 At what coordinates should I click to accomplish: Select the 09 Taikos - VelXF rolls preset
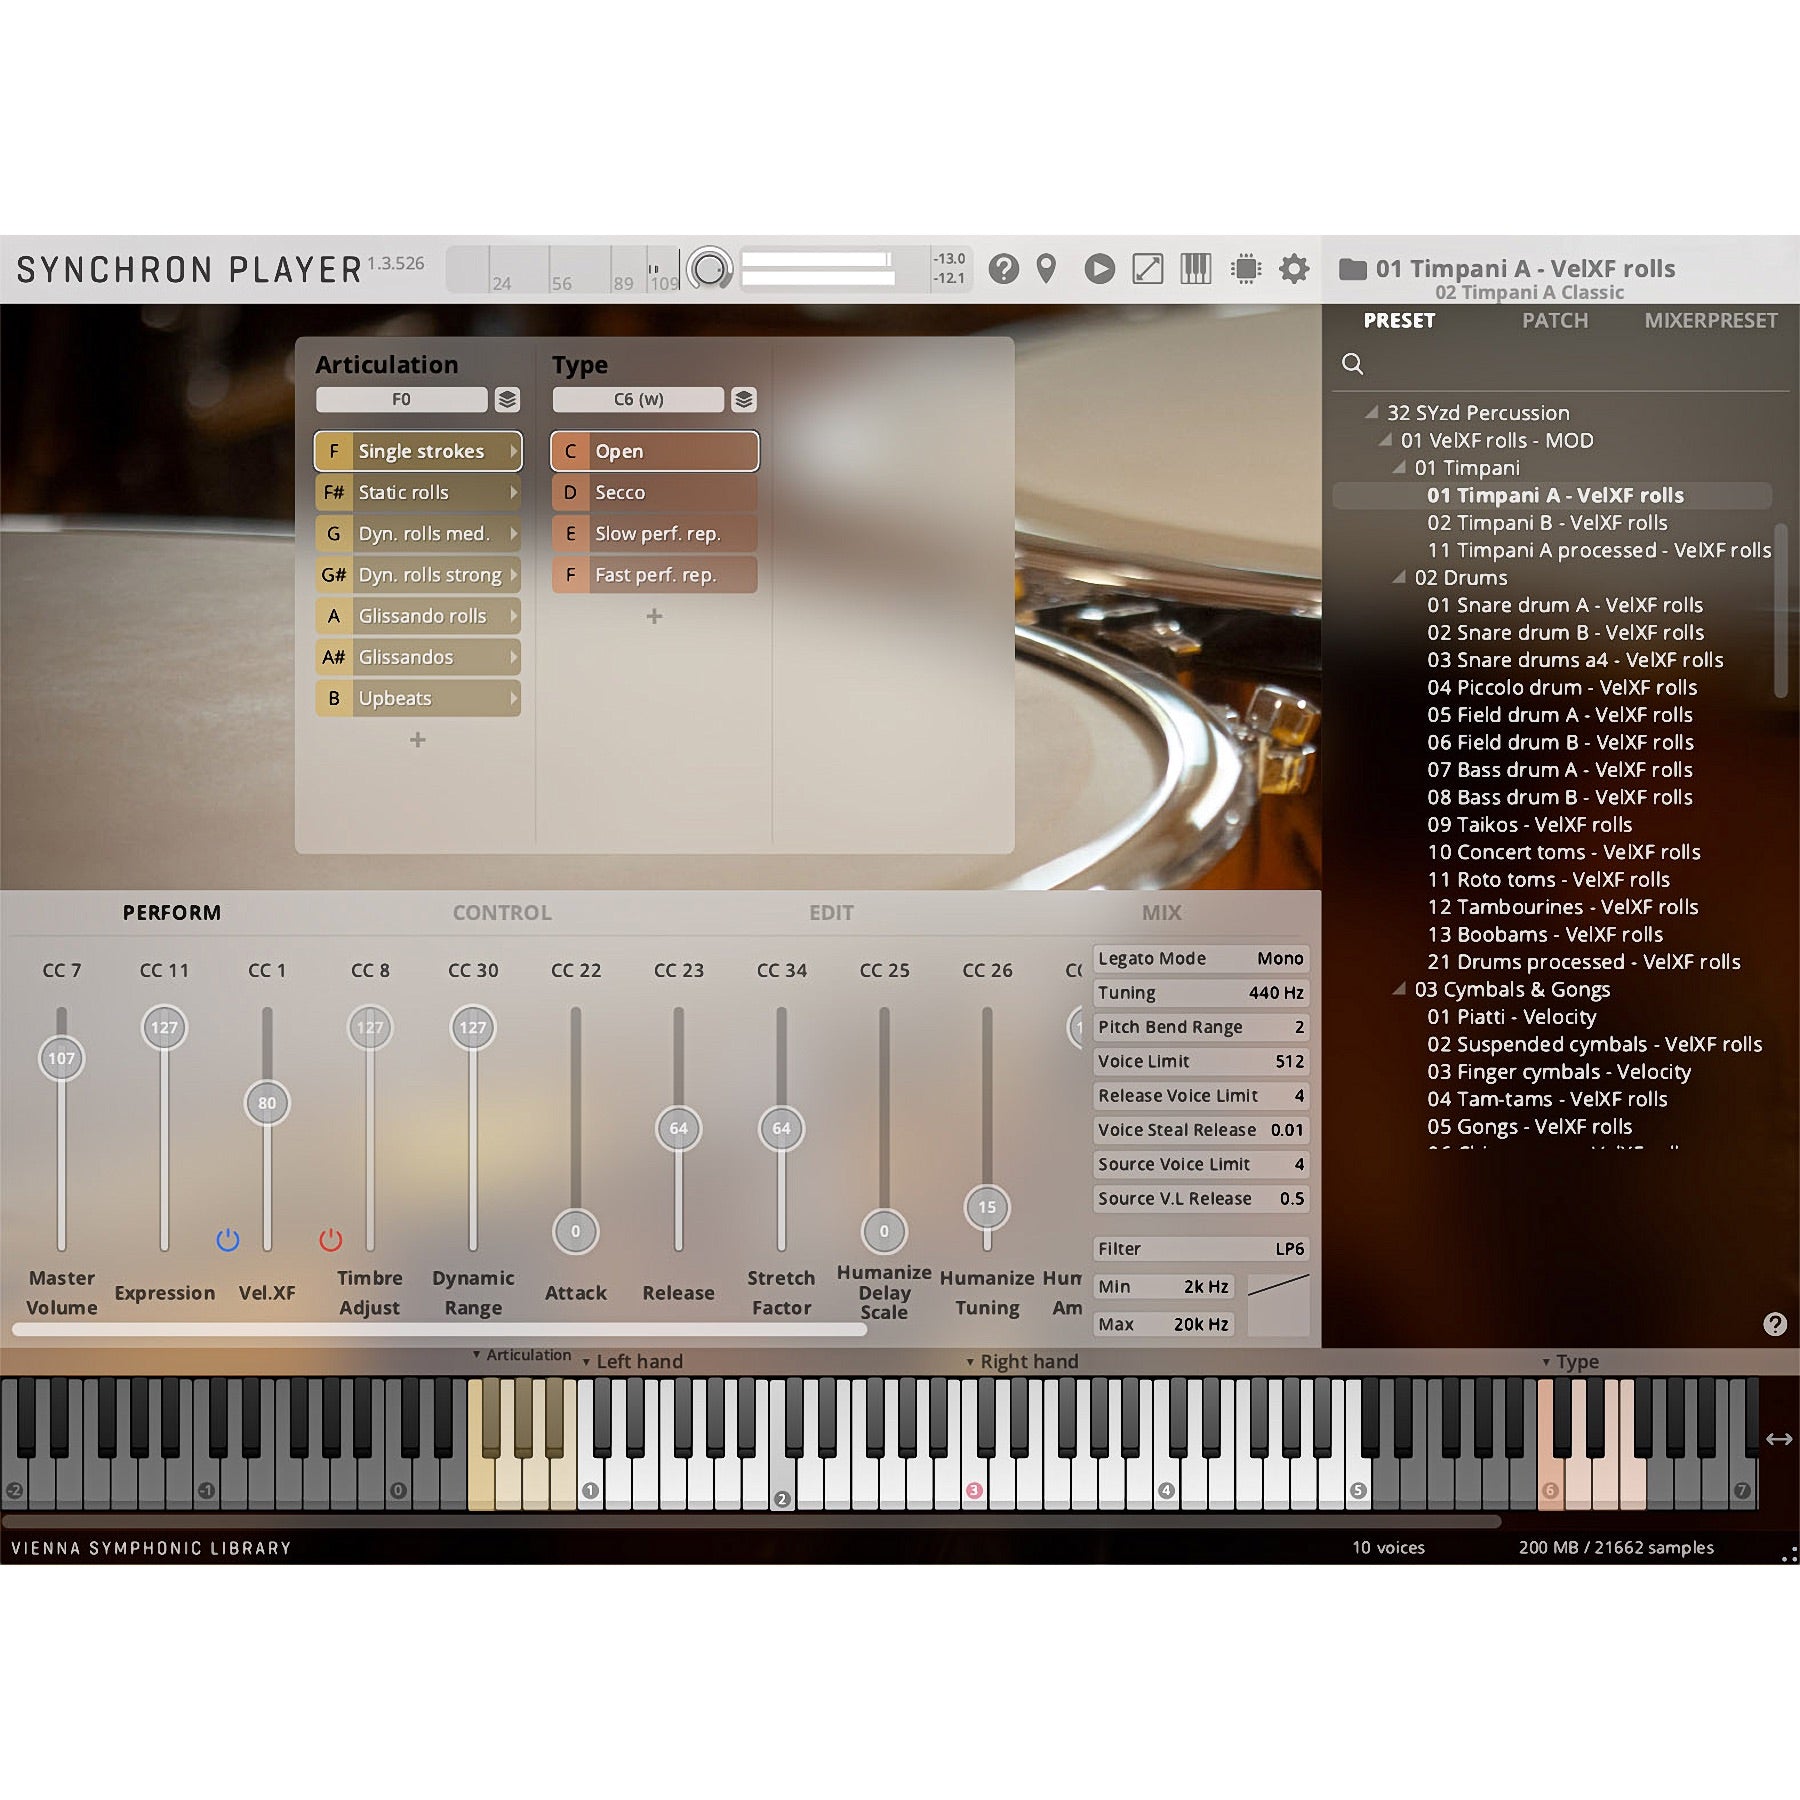pos(1528,824)
